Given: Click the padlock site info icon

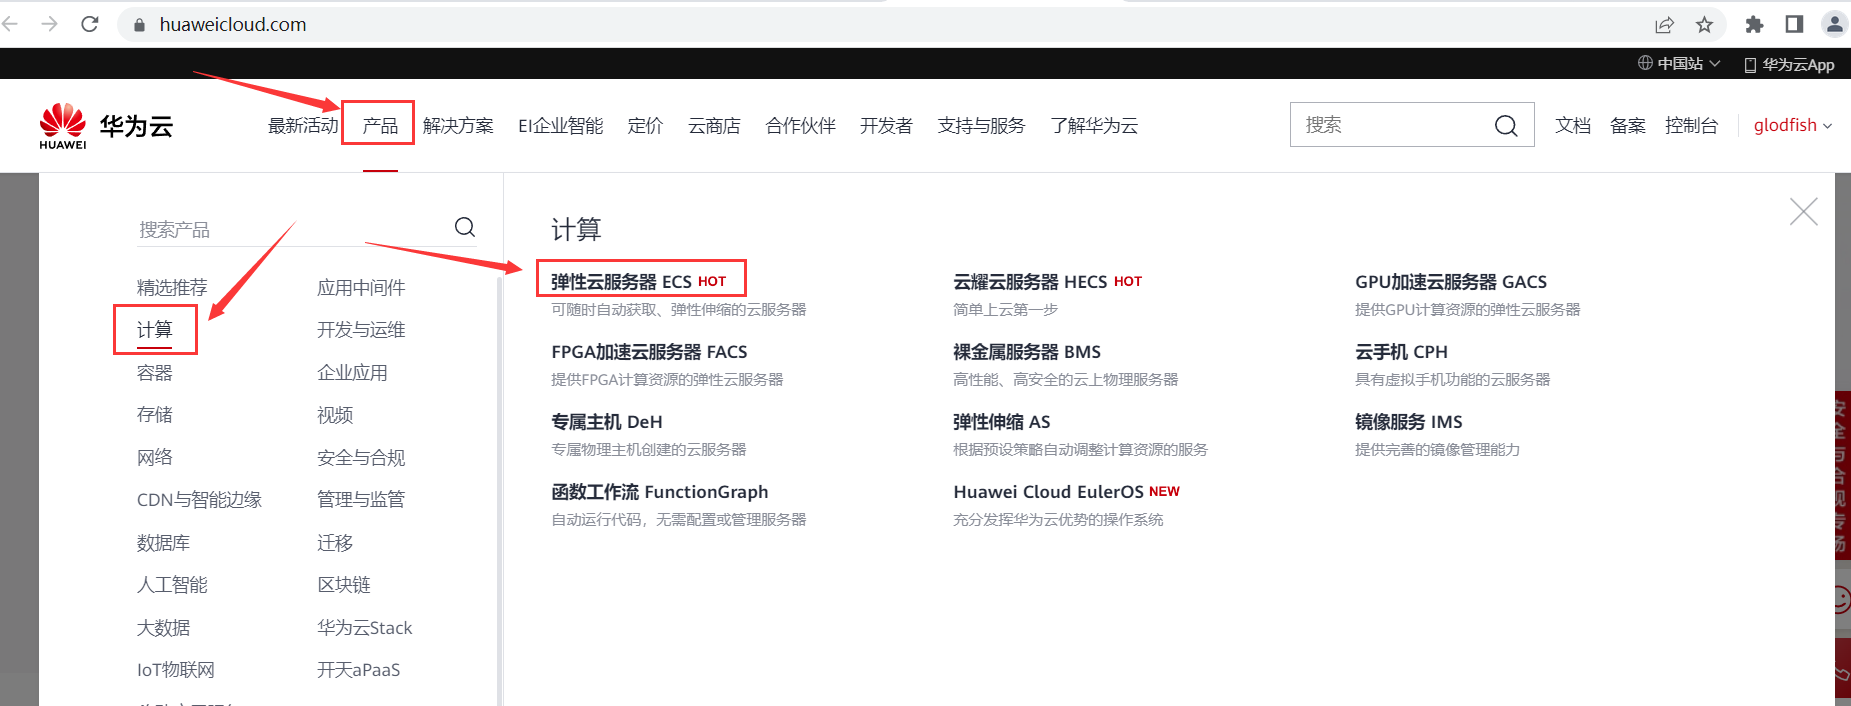Looking at the screenshot, I should click(x=139, y=25).
